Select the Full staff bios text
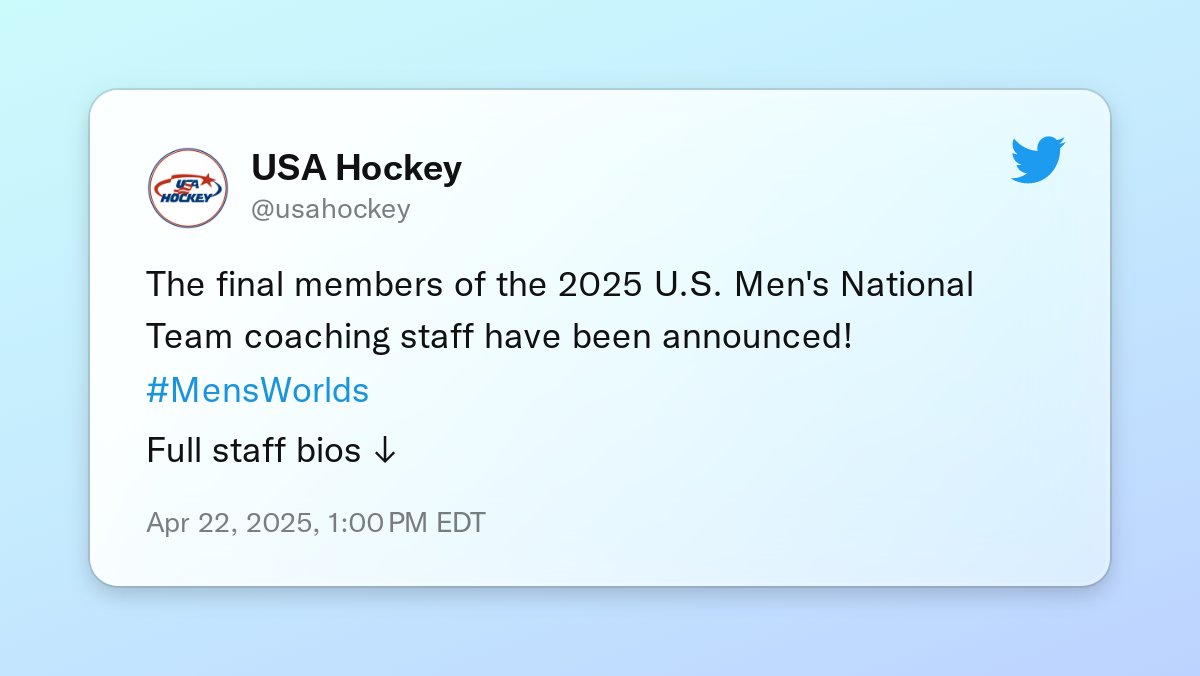The image size is (1200, 676). (253, 451)
